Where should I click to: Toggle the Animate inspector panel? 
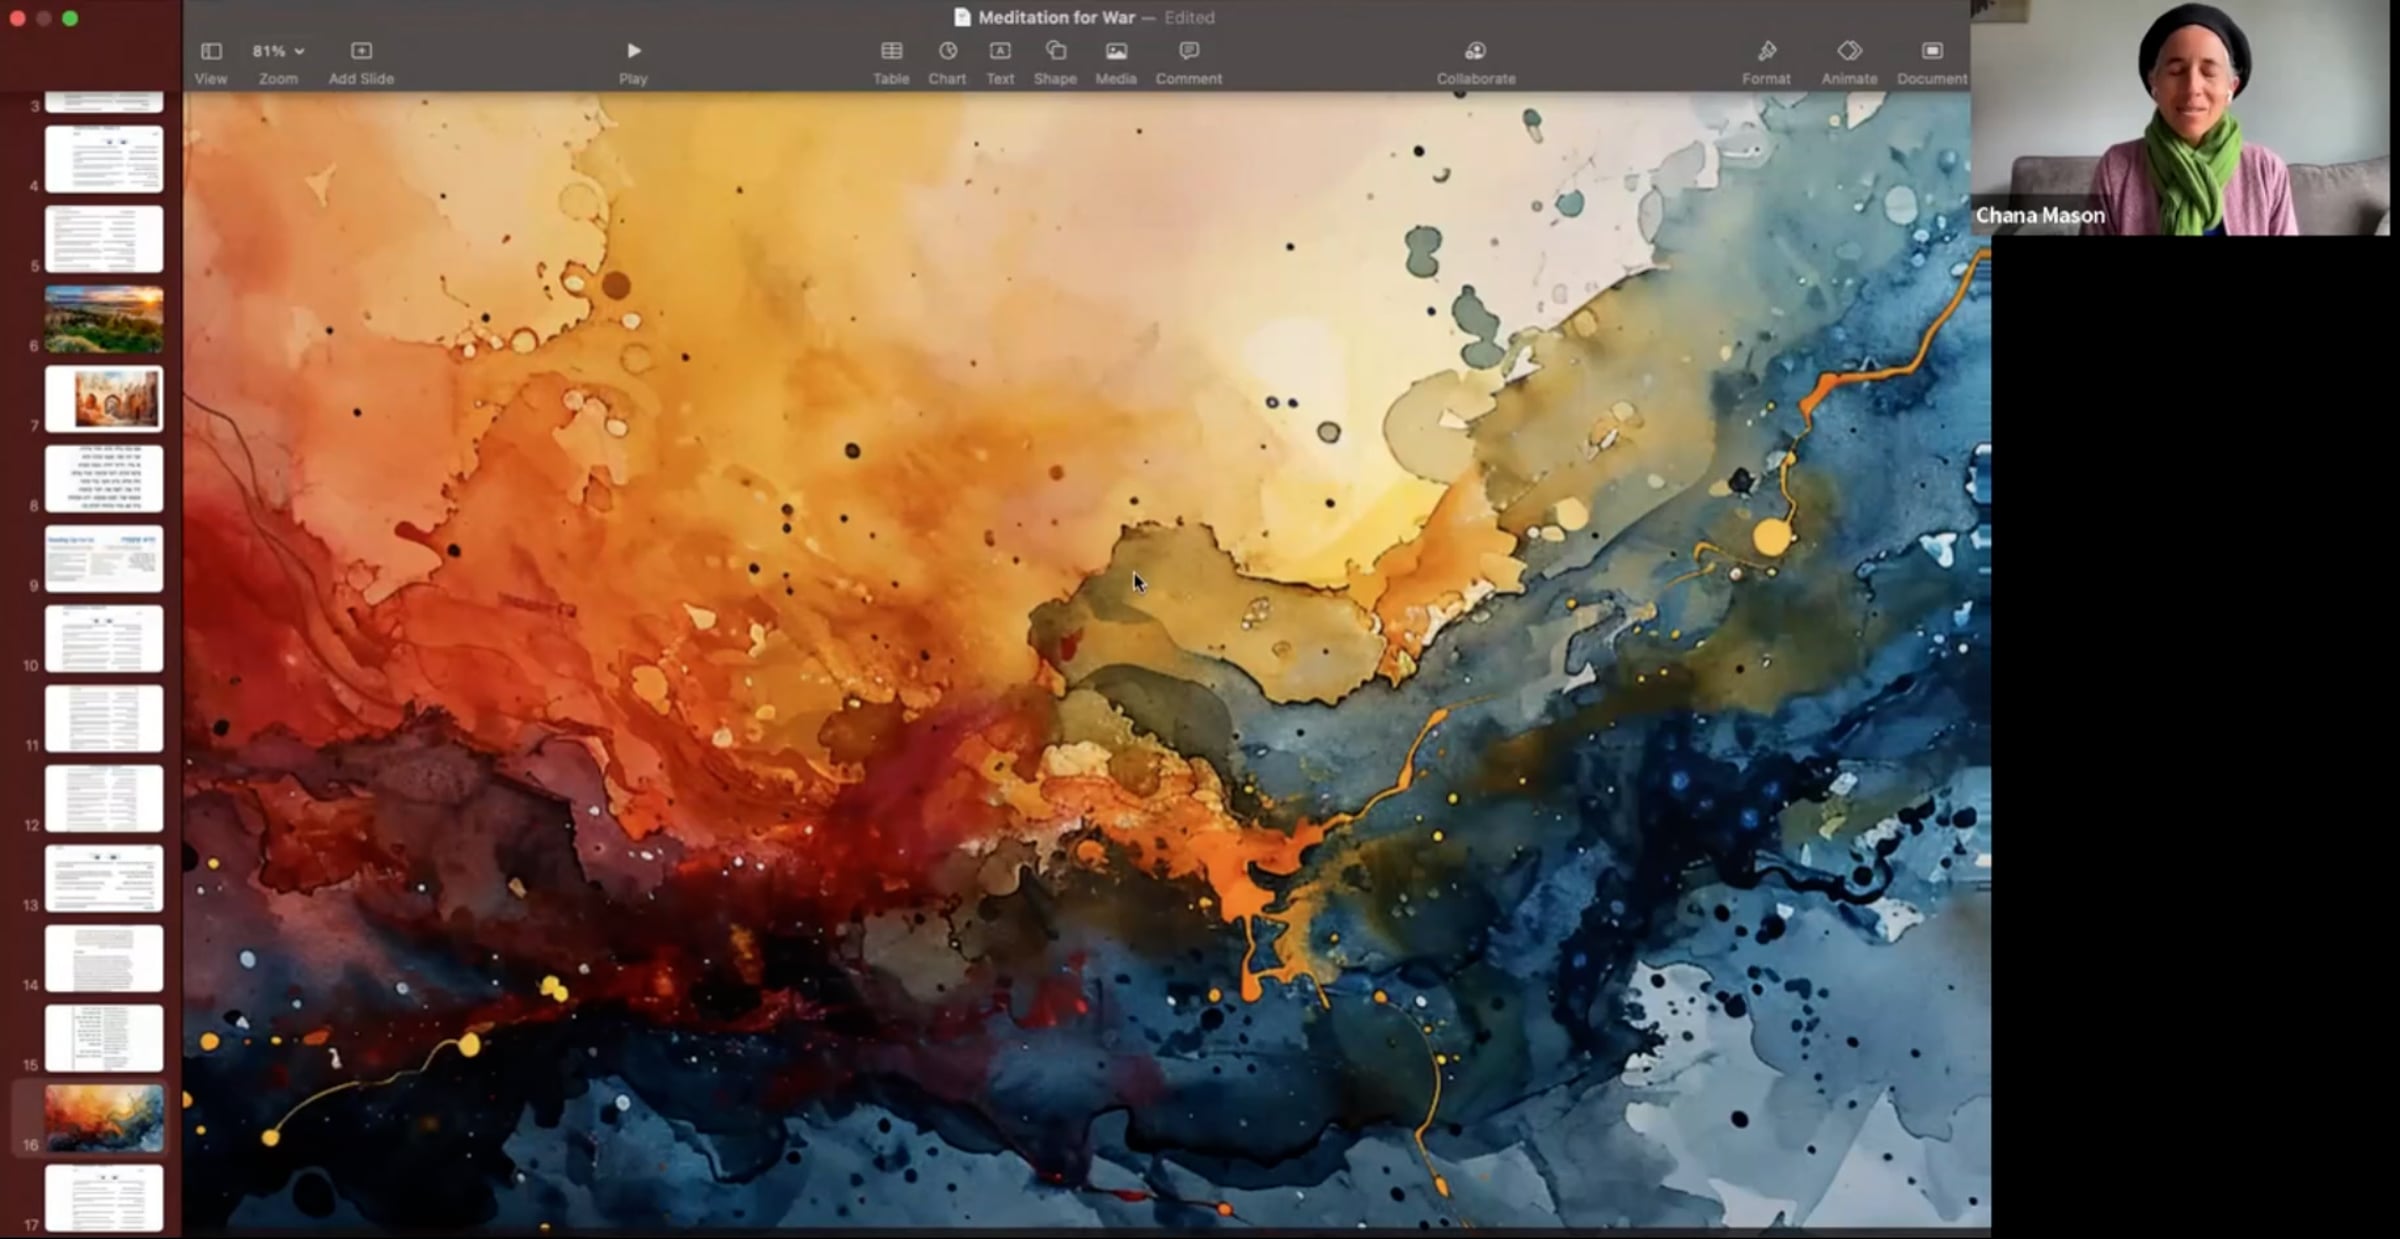pos(1849,51)
